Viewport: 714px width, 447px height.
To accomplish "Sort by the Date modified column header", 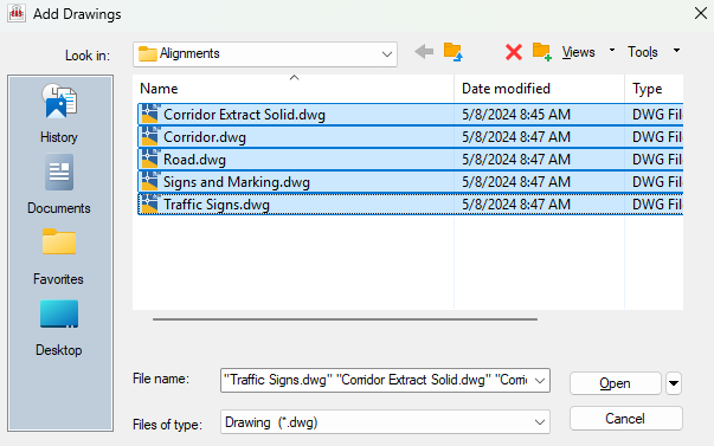I will (539, 88).
